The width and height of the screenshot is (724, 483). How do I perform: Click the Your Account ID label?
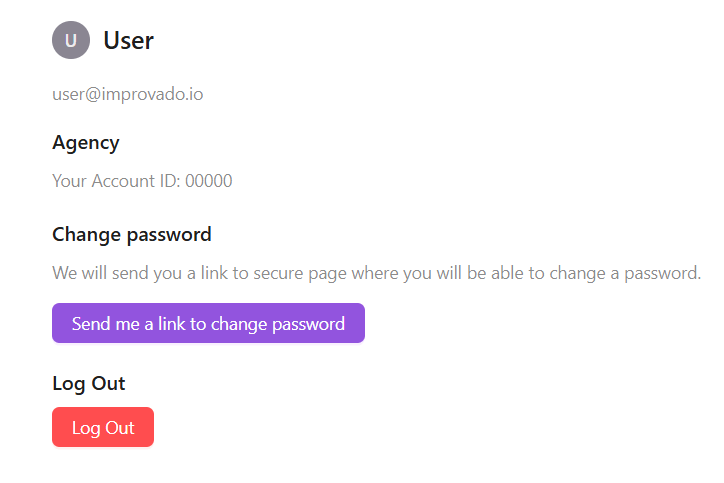(116, 181)
